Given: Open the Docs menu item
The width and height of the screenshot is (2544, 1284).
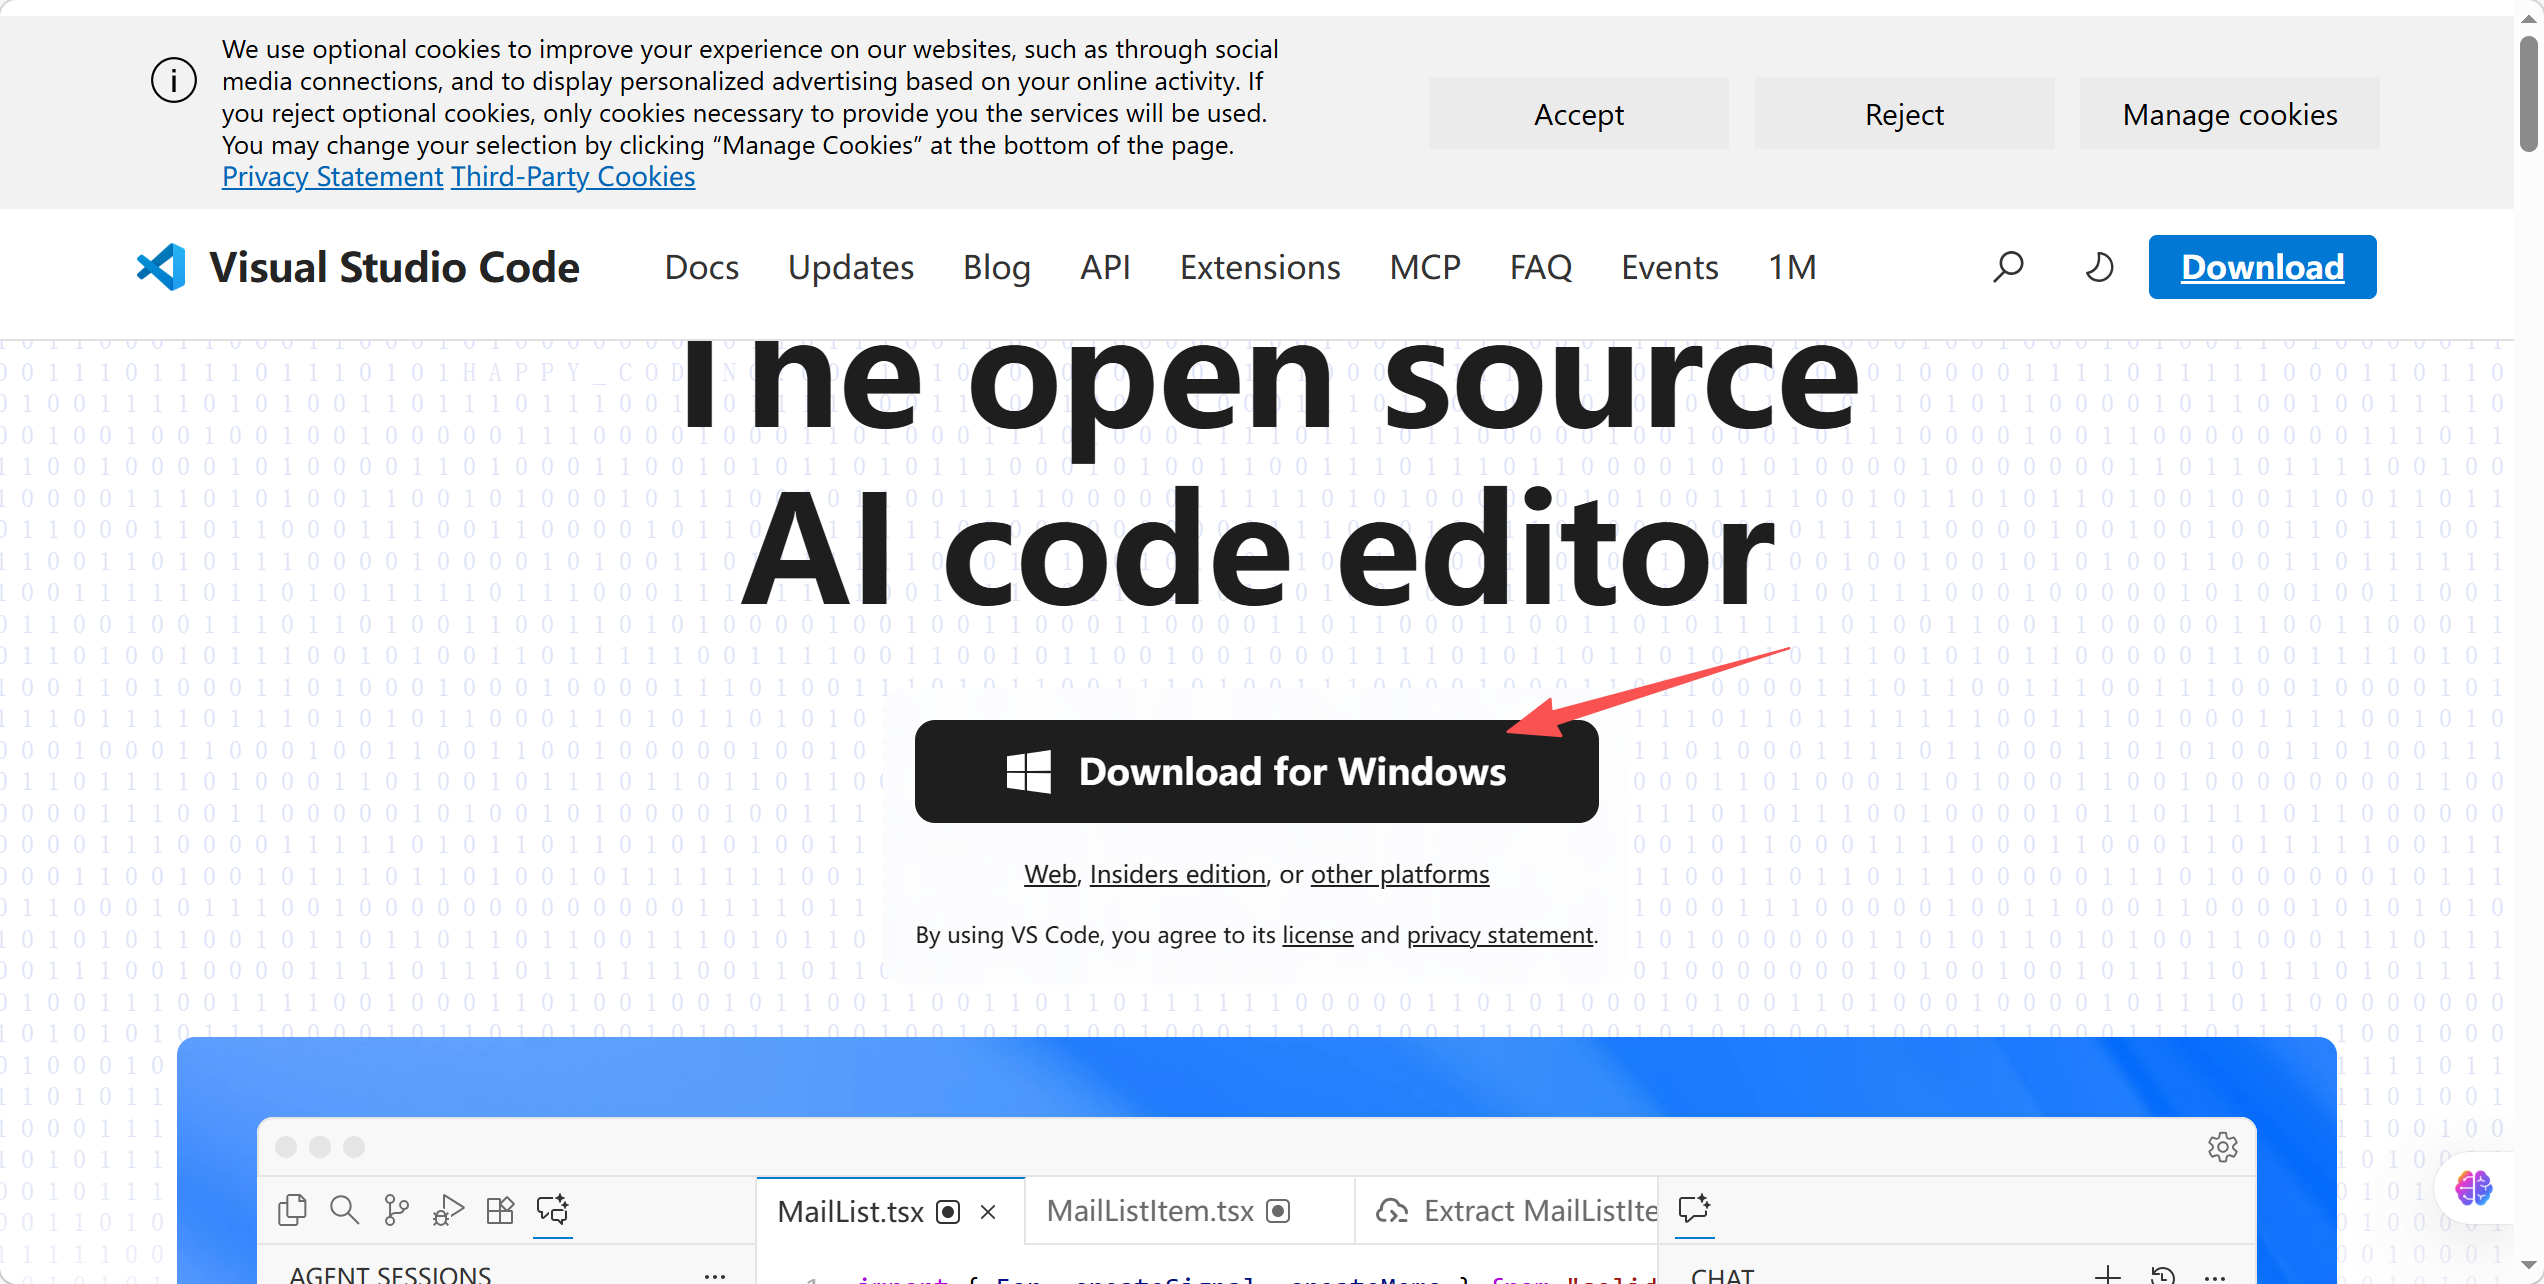Looking at the screenshot, I should tap(701, 267).
